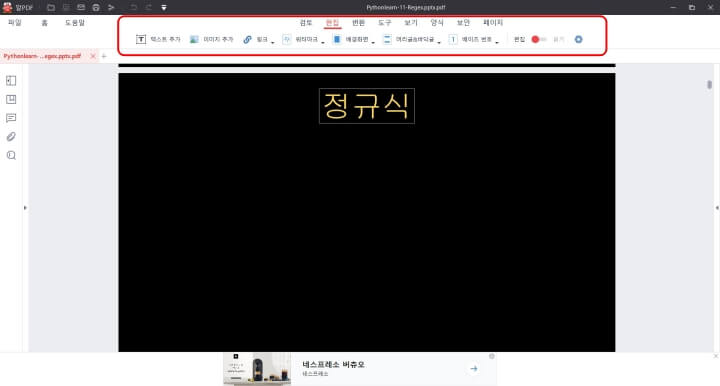Viewport: 720px width, 386px height.
Task: Switch to the 양식 tab
Action: click(x=437, y=22)
